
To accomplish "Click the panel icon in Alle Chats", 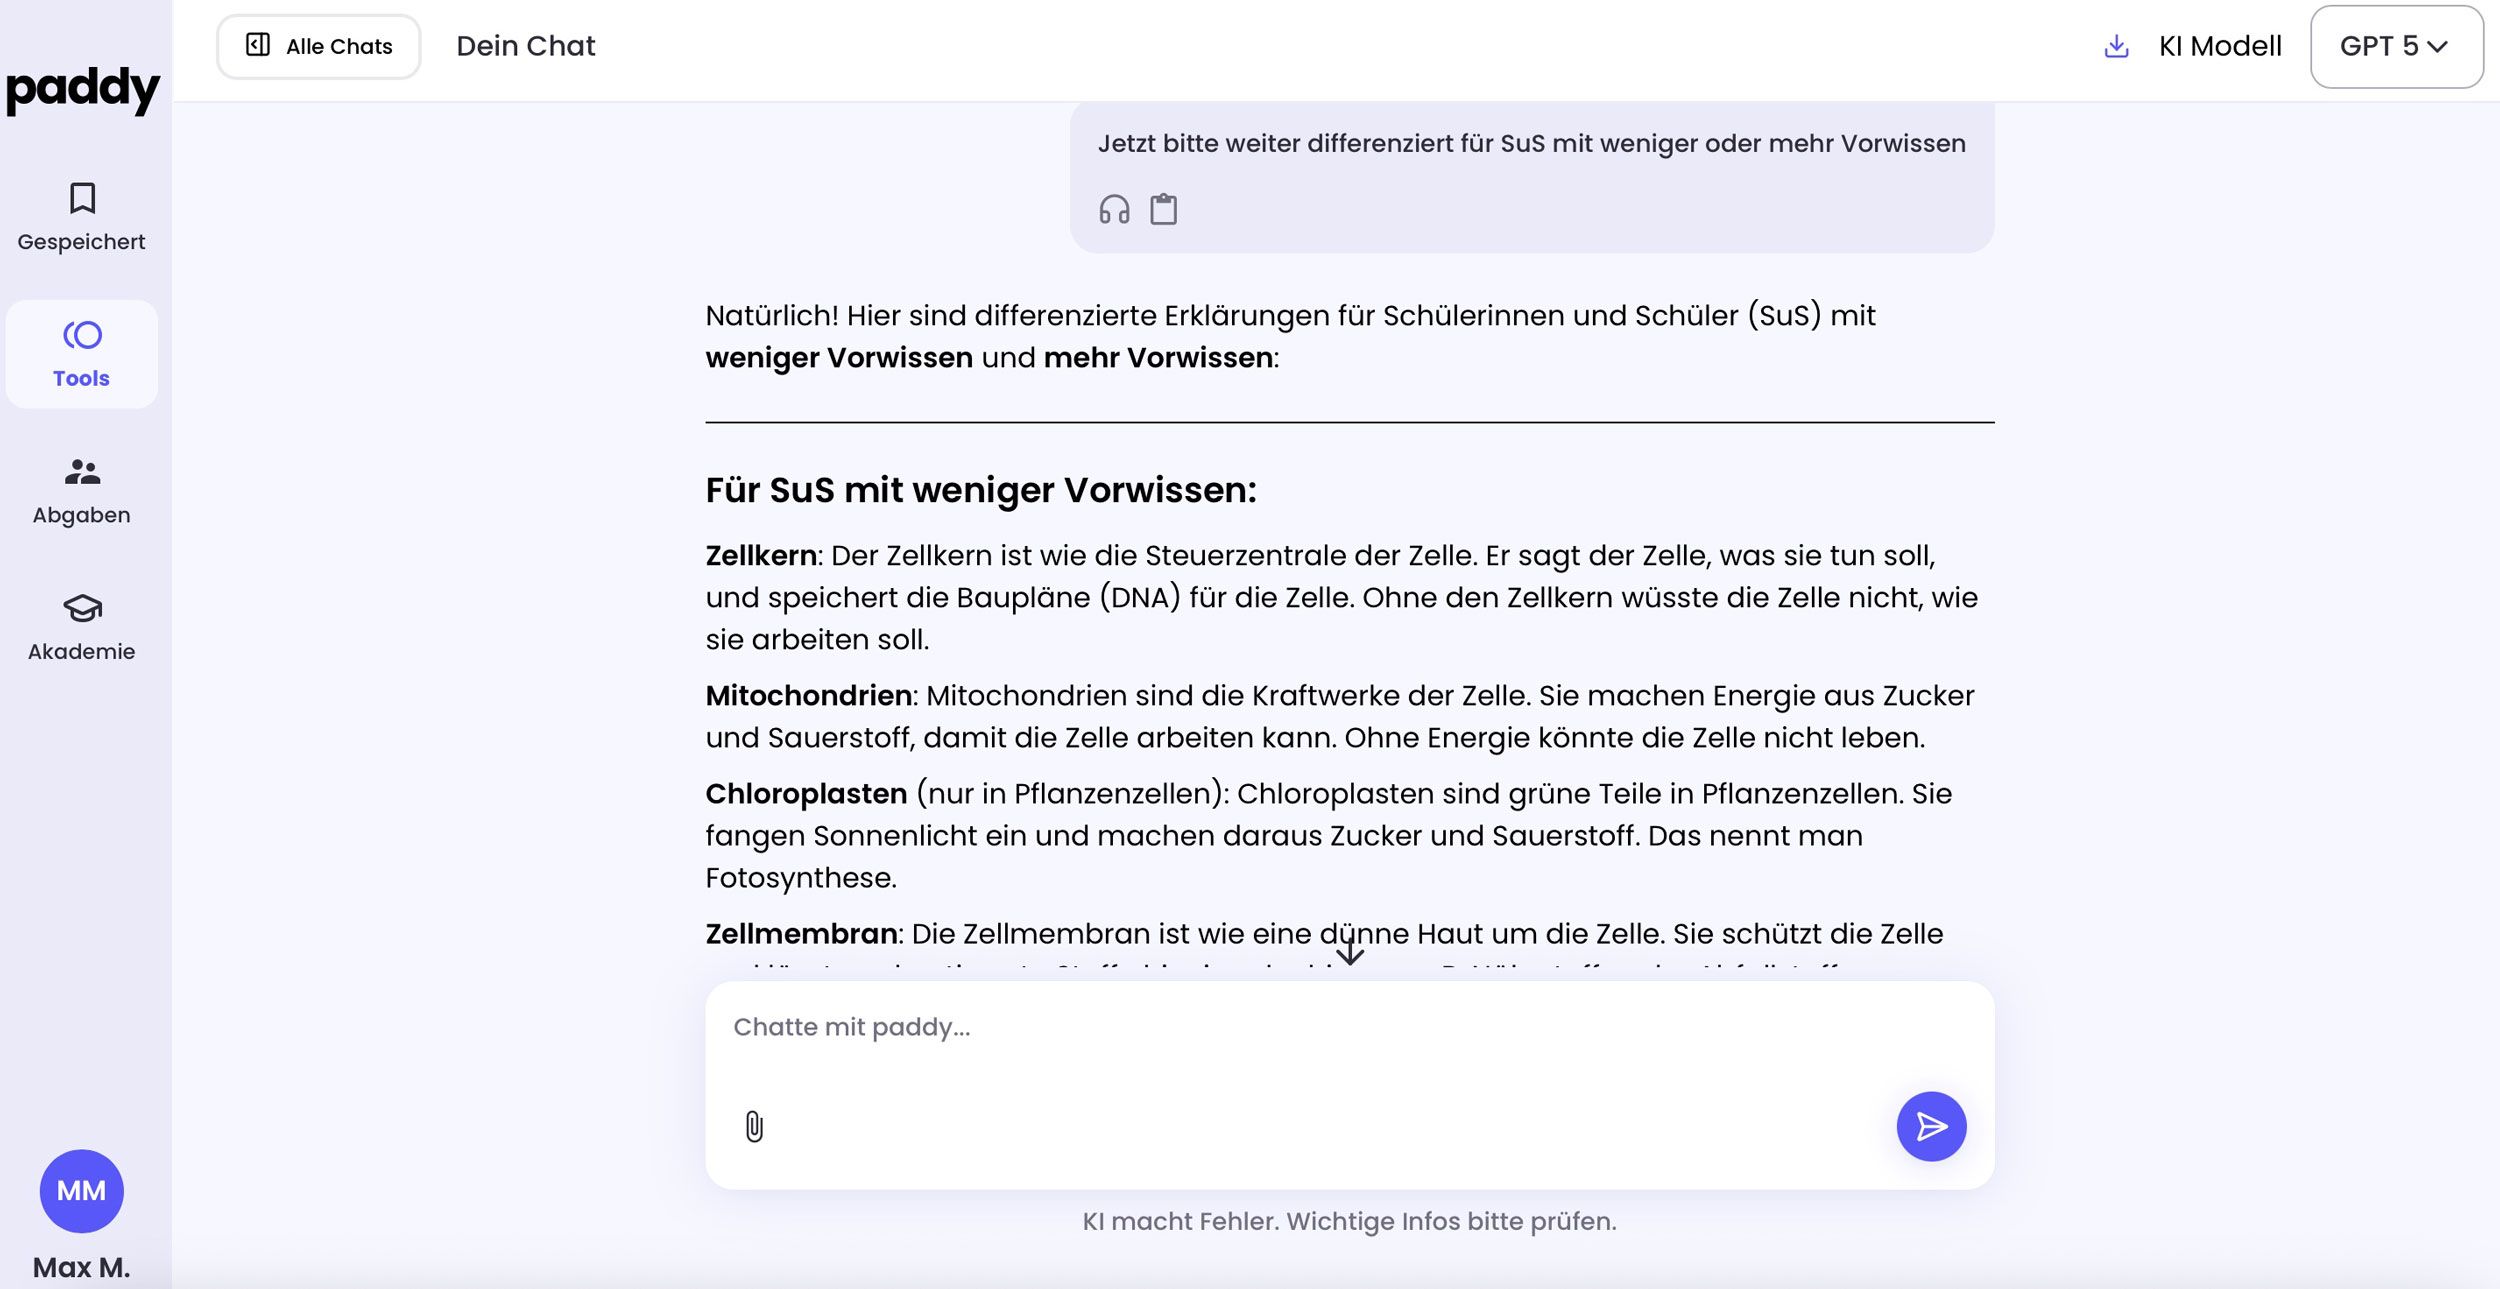I will [258, 45].
